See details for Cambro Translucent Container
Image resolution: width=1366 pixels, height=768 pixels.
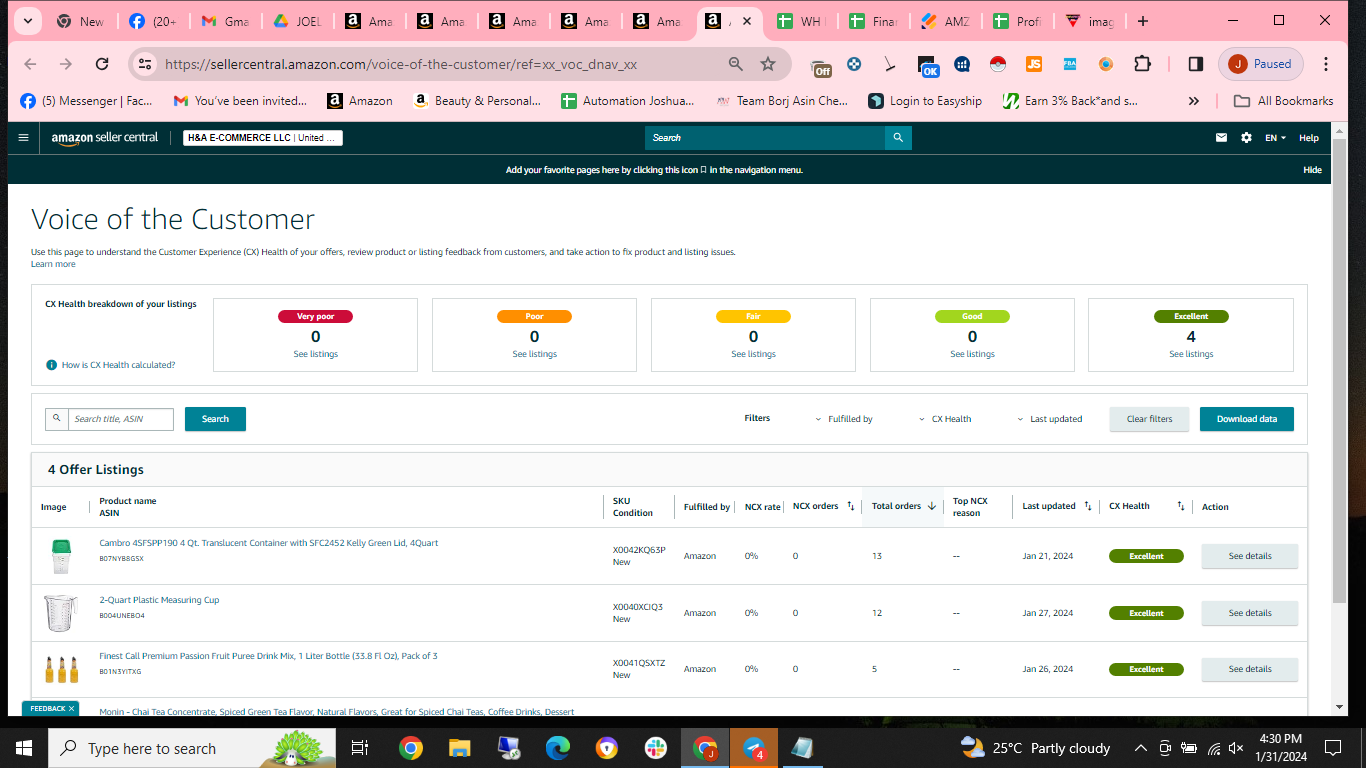point(1249,556)
